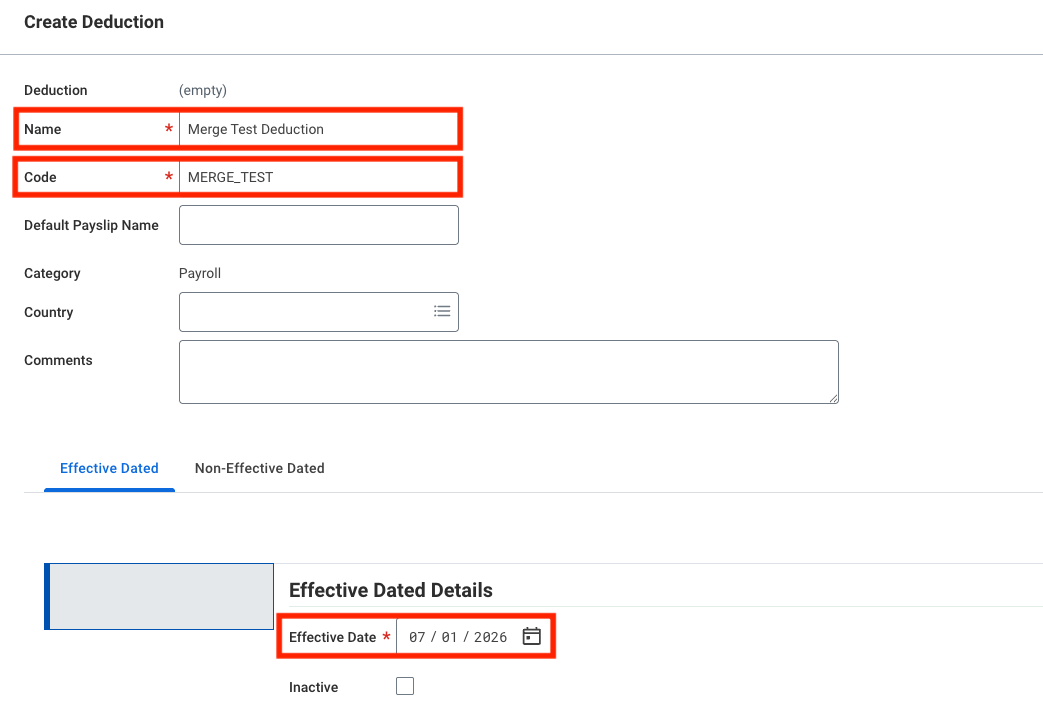Click the Payroll category value

tap(200, 273)
